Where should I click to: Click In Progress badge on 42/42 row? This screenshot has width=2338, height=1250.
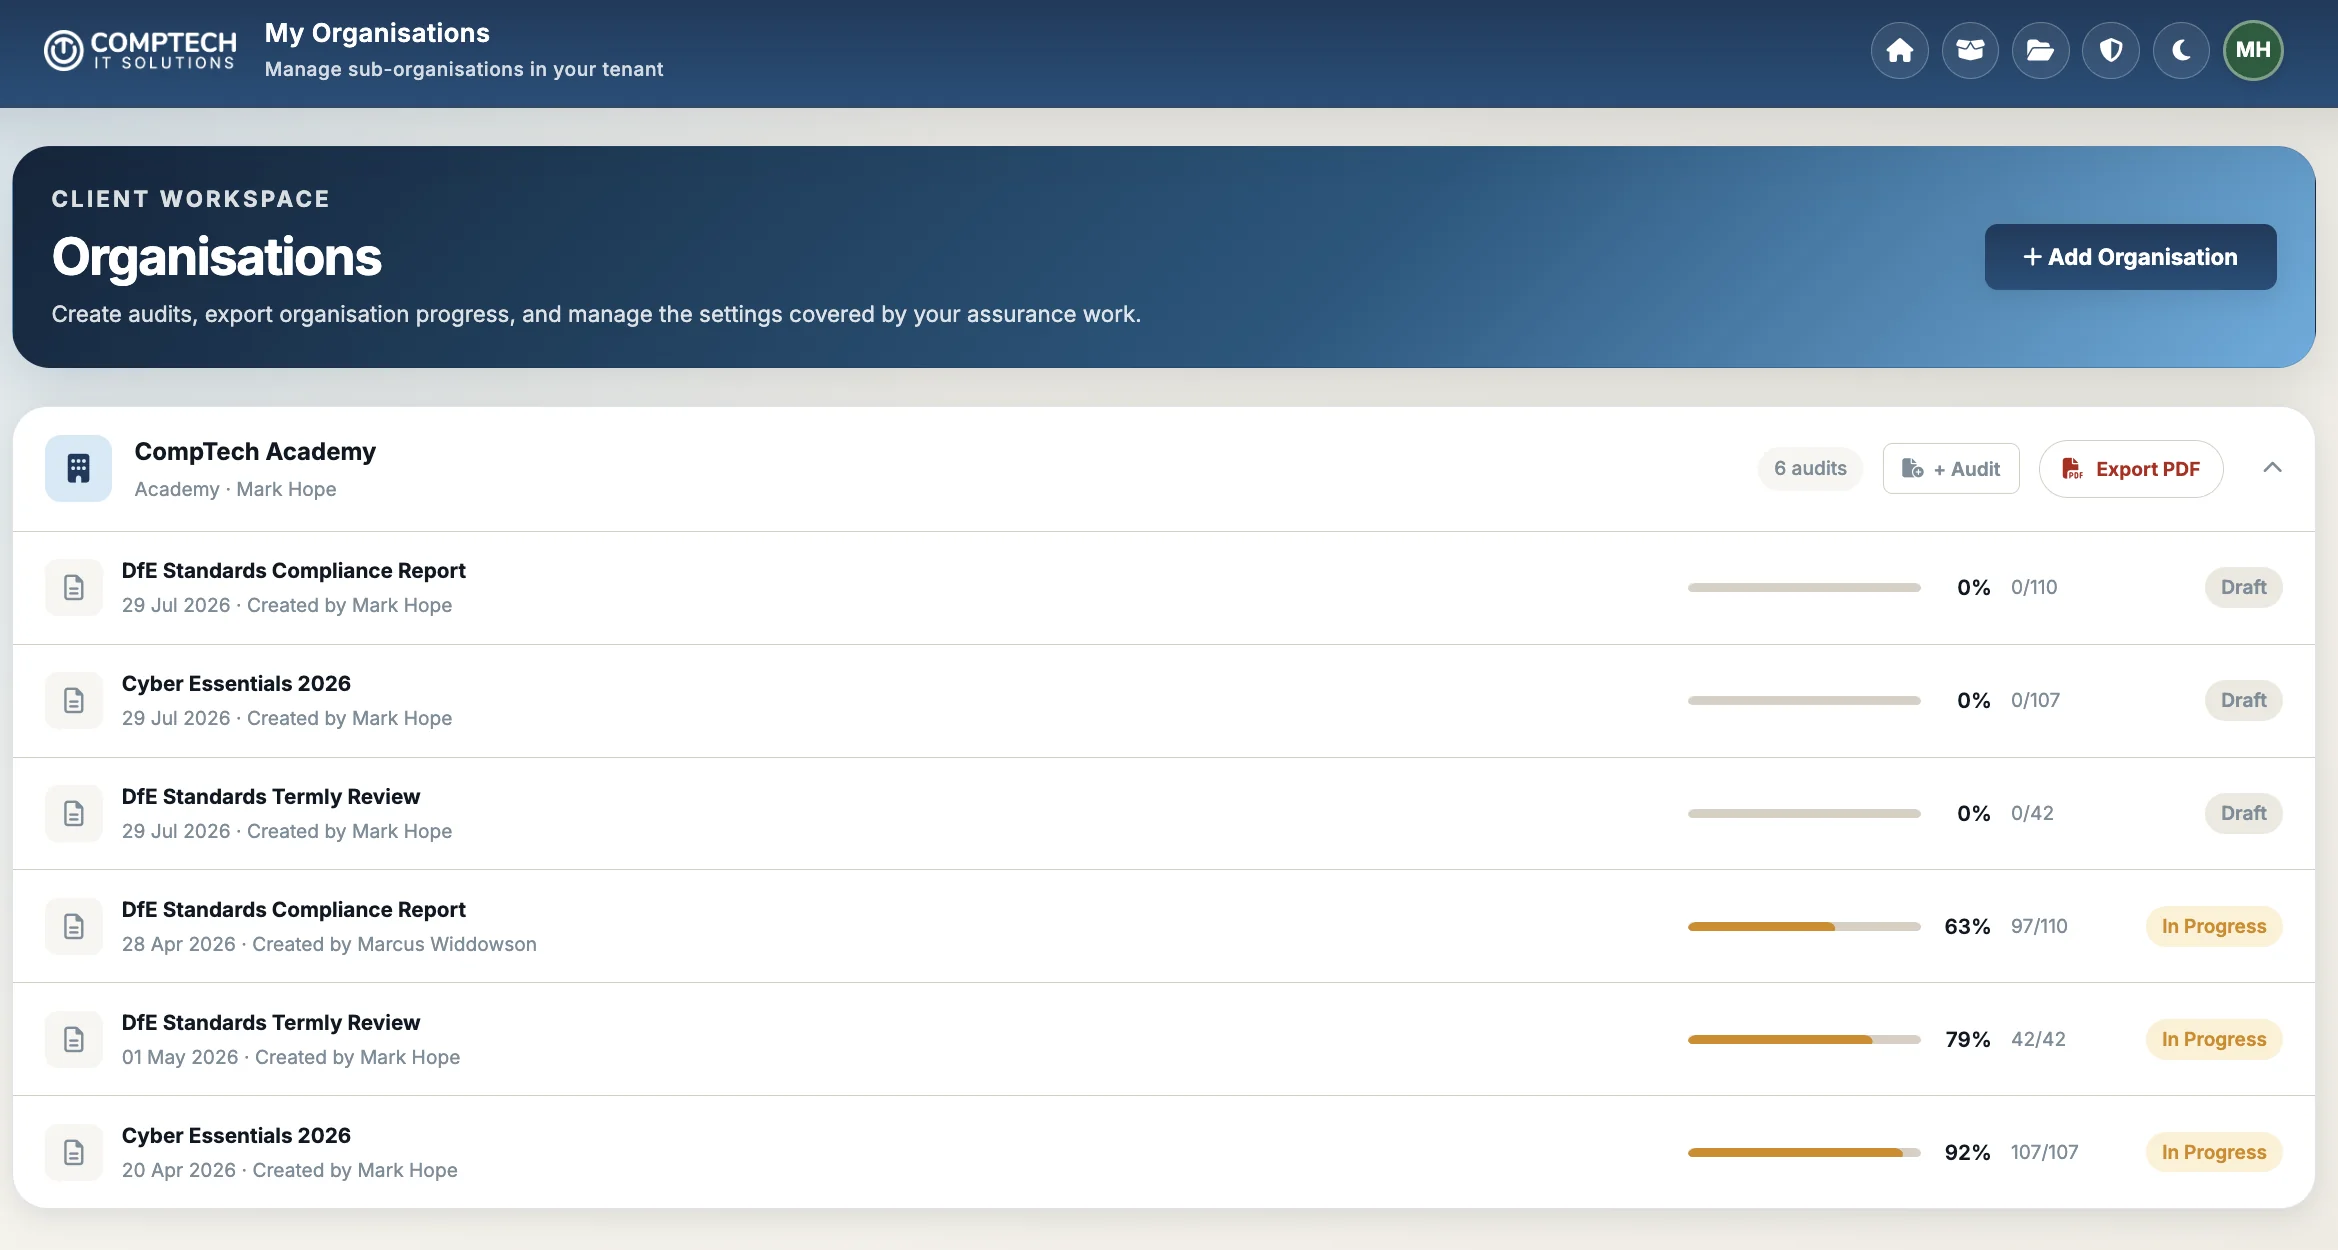point(2214,1039)
